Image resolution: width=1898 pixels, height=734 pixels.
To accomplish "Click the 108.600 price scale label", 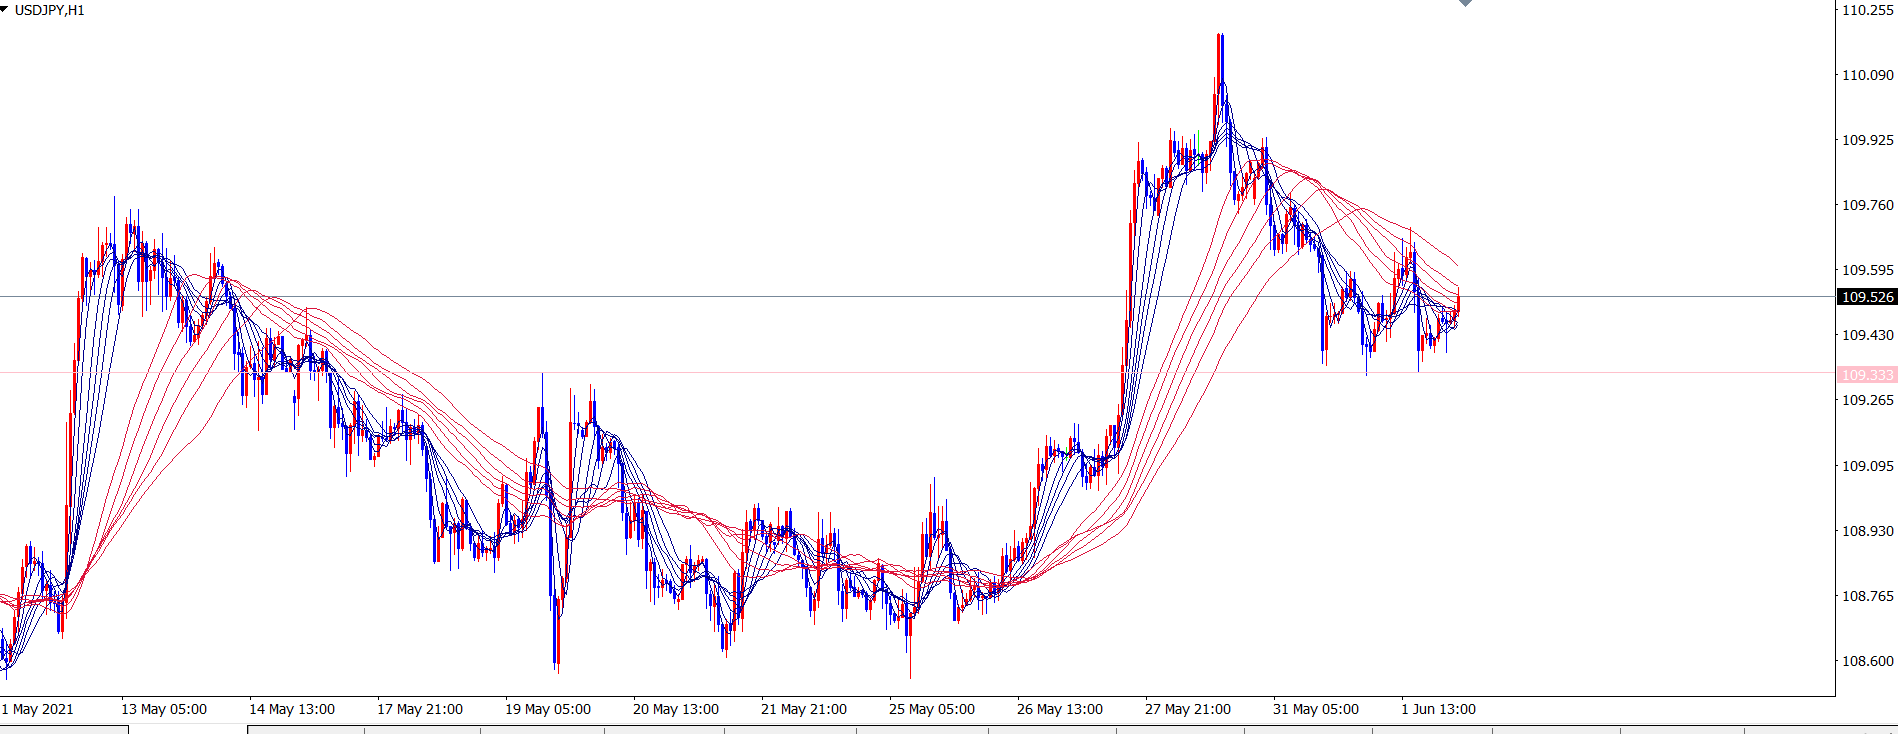I will pyautogui.click(x=1867, y=661).
